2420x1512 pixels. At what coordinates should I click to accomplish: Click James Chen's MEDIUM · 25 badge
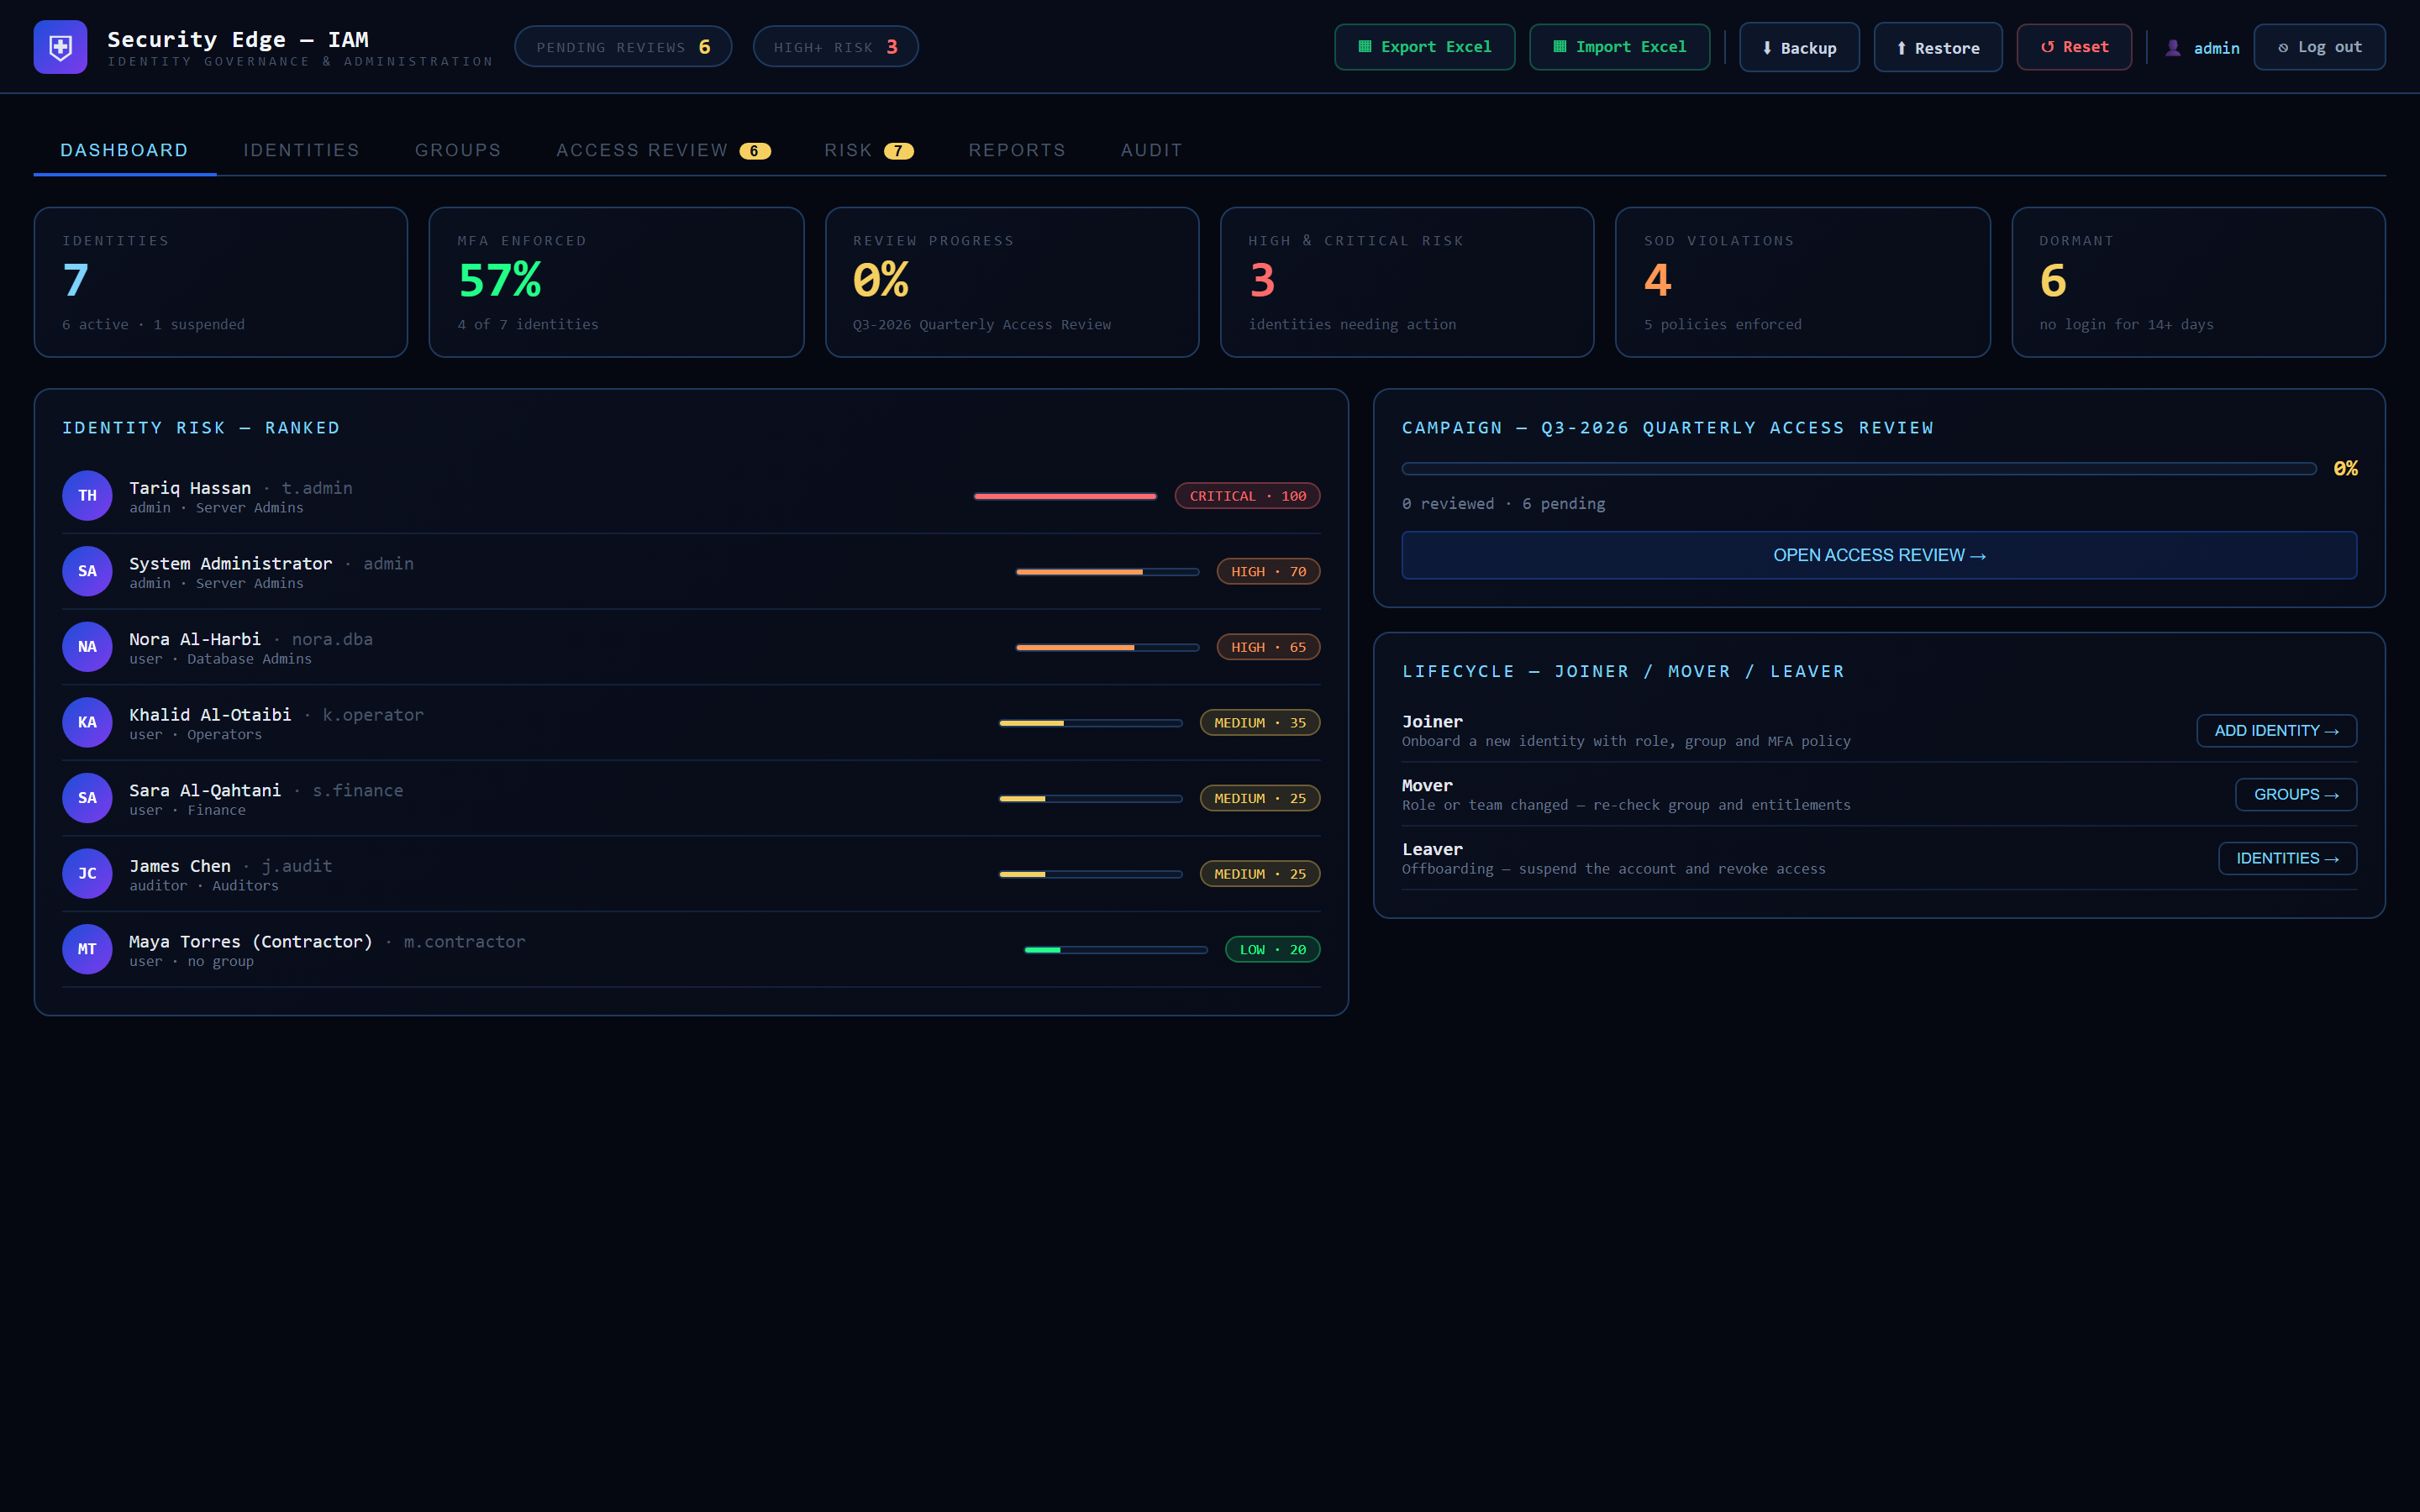click(1260, 874)
